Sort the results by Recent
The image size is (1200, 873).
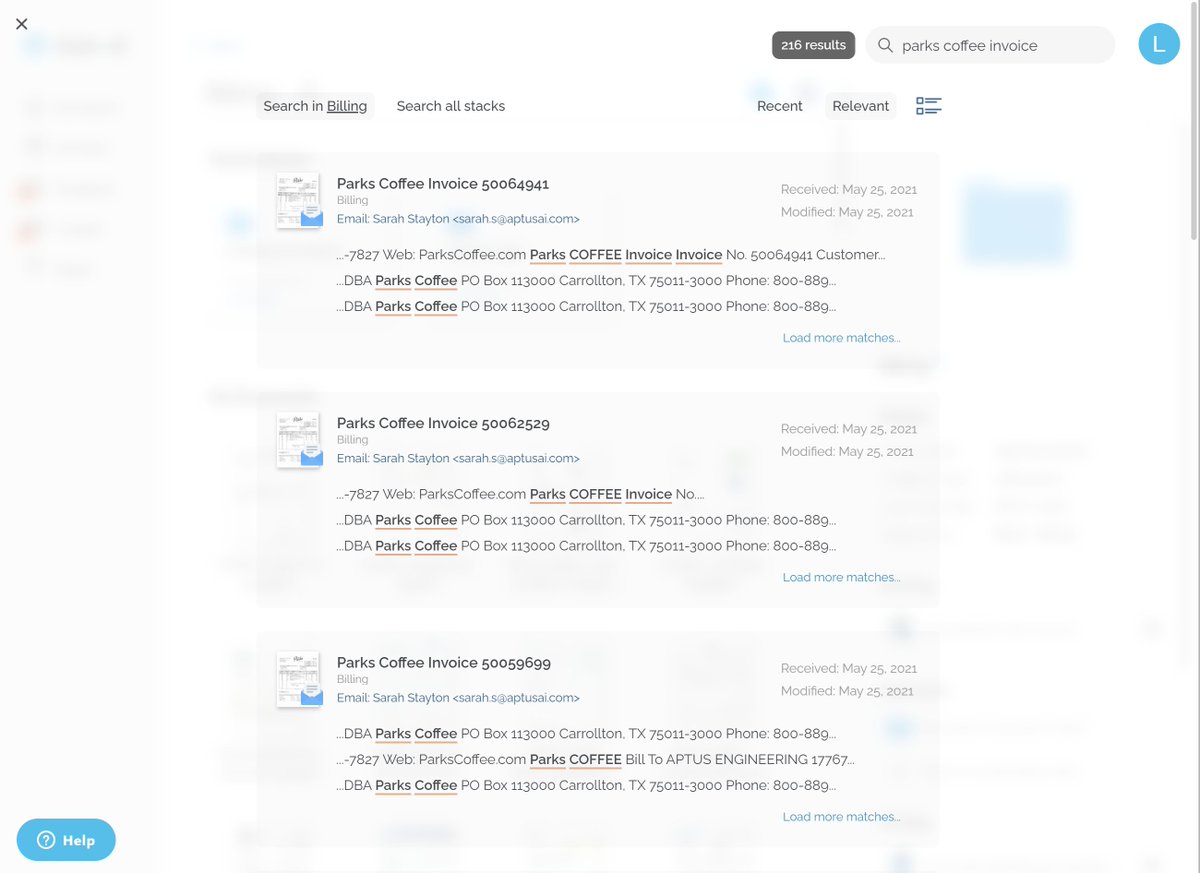click(x=780, y=106)
